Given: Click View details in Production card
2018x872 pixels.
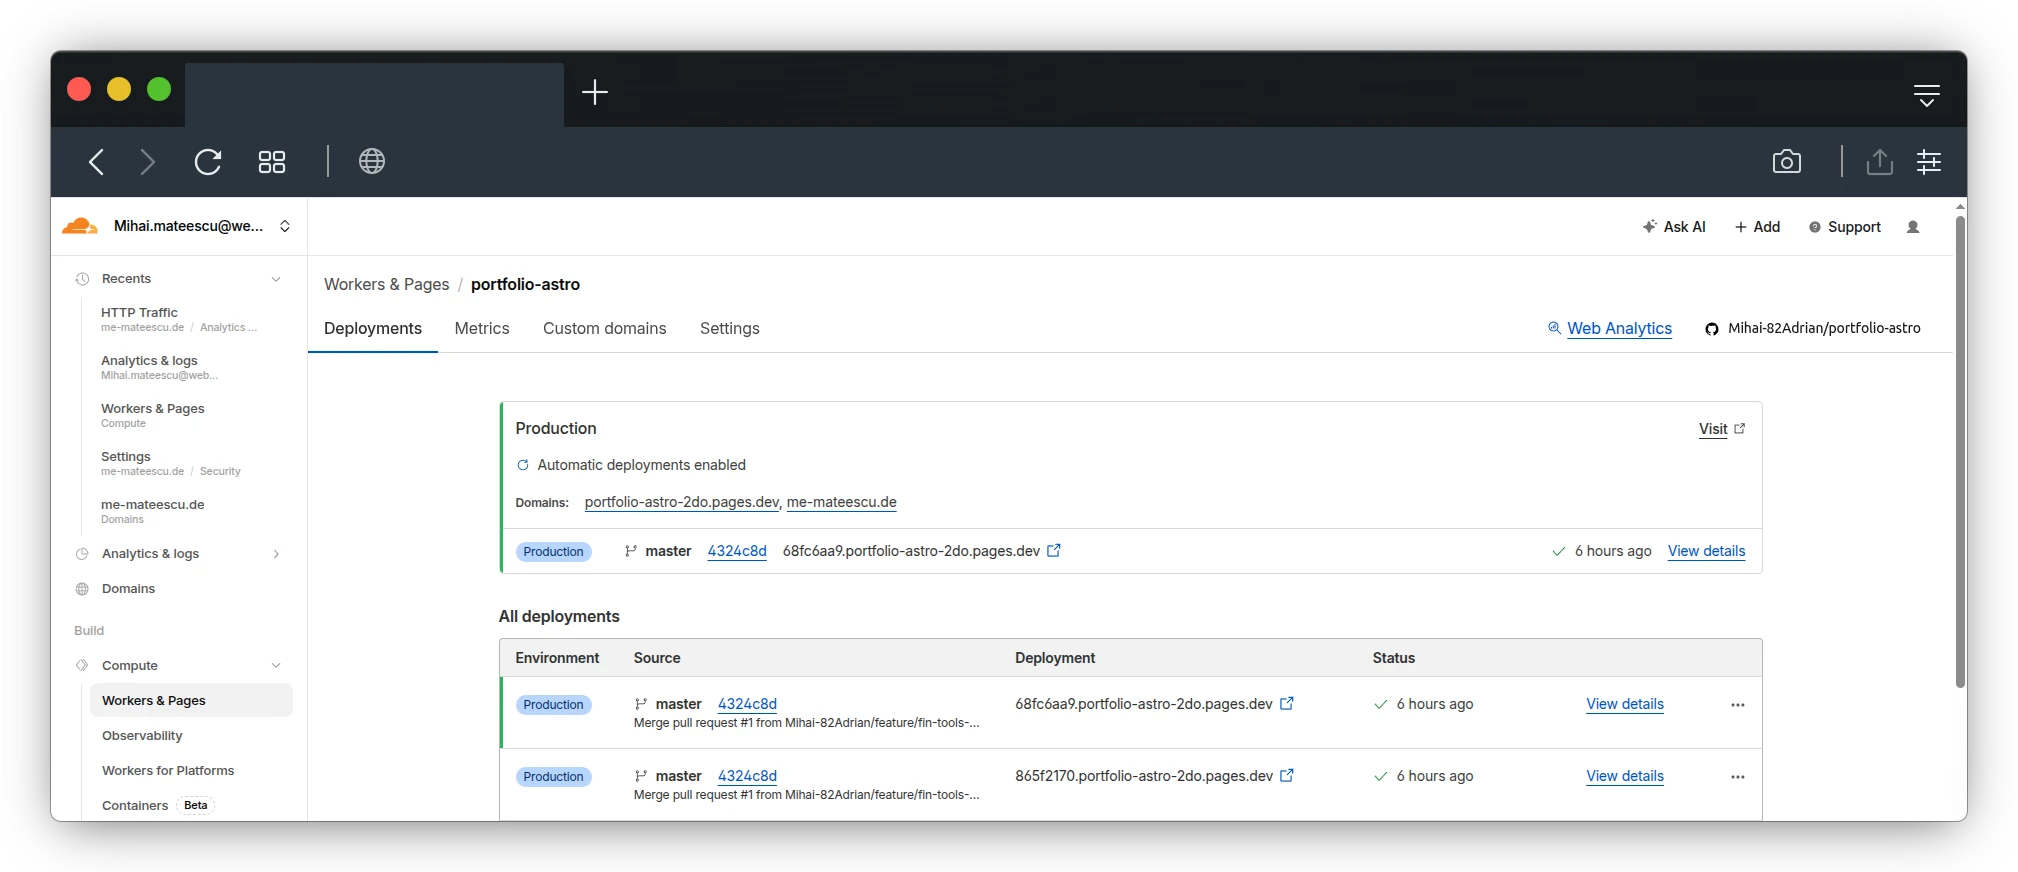Looking at the screenshot, I should click(1706, 551).
